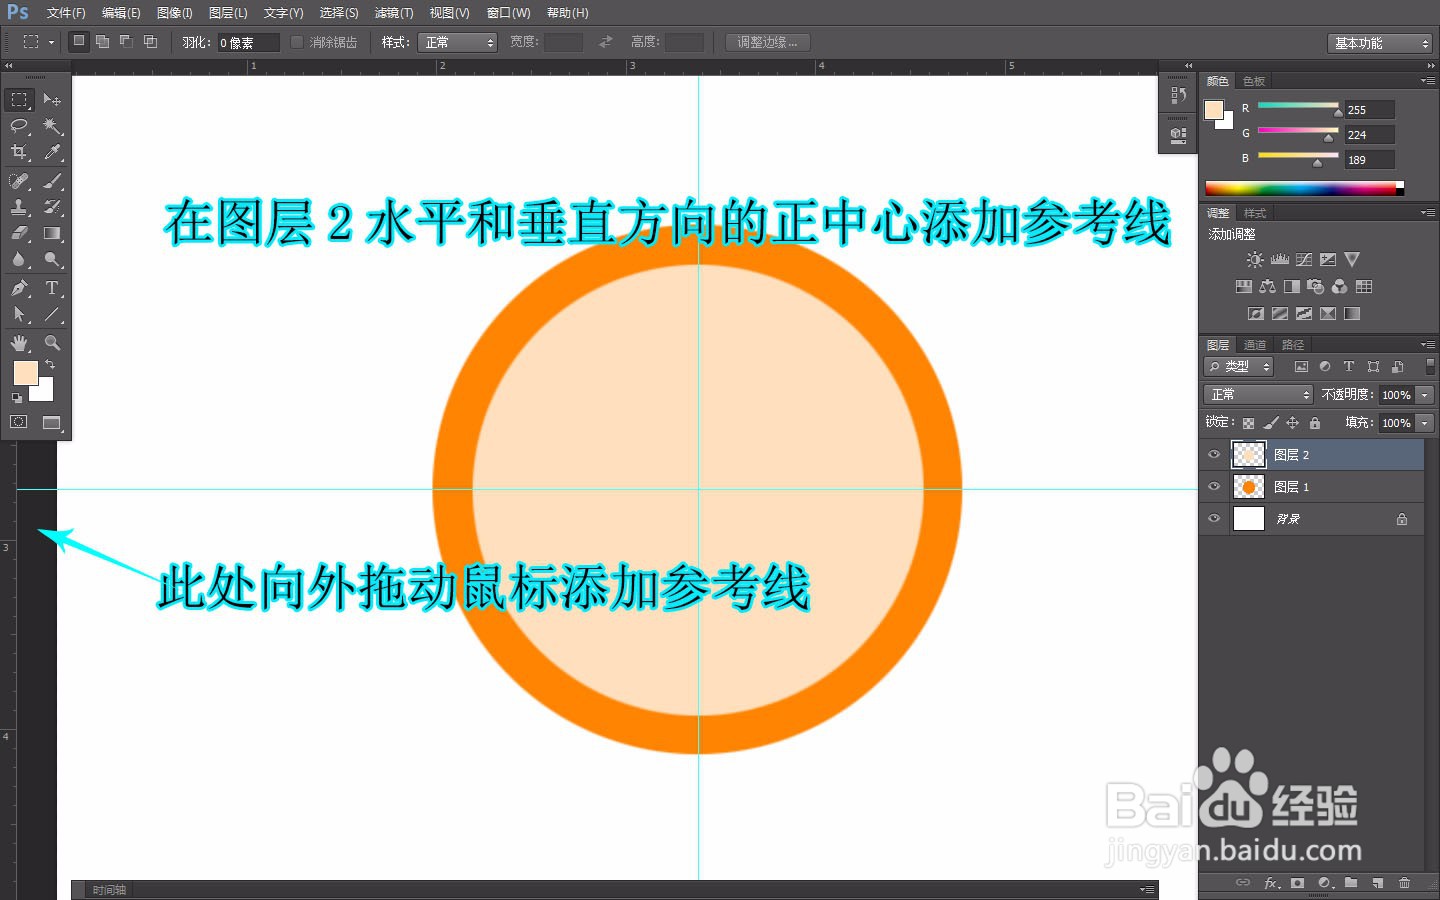Click the delete layer trash icon
This screenshot has width=1440, height=900.
[x=1404, y=883]
